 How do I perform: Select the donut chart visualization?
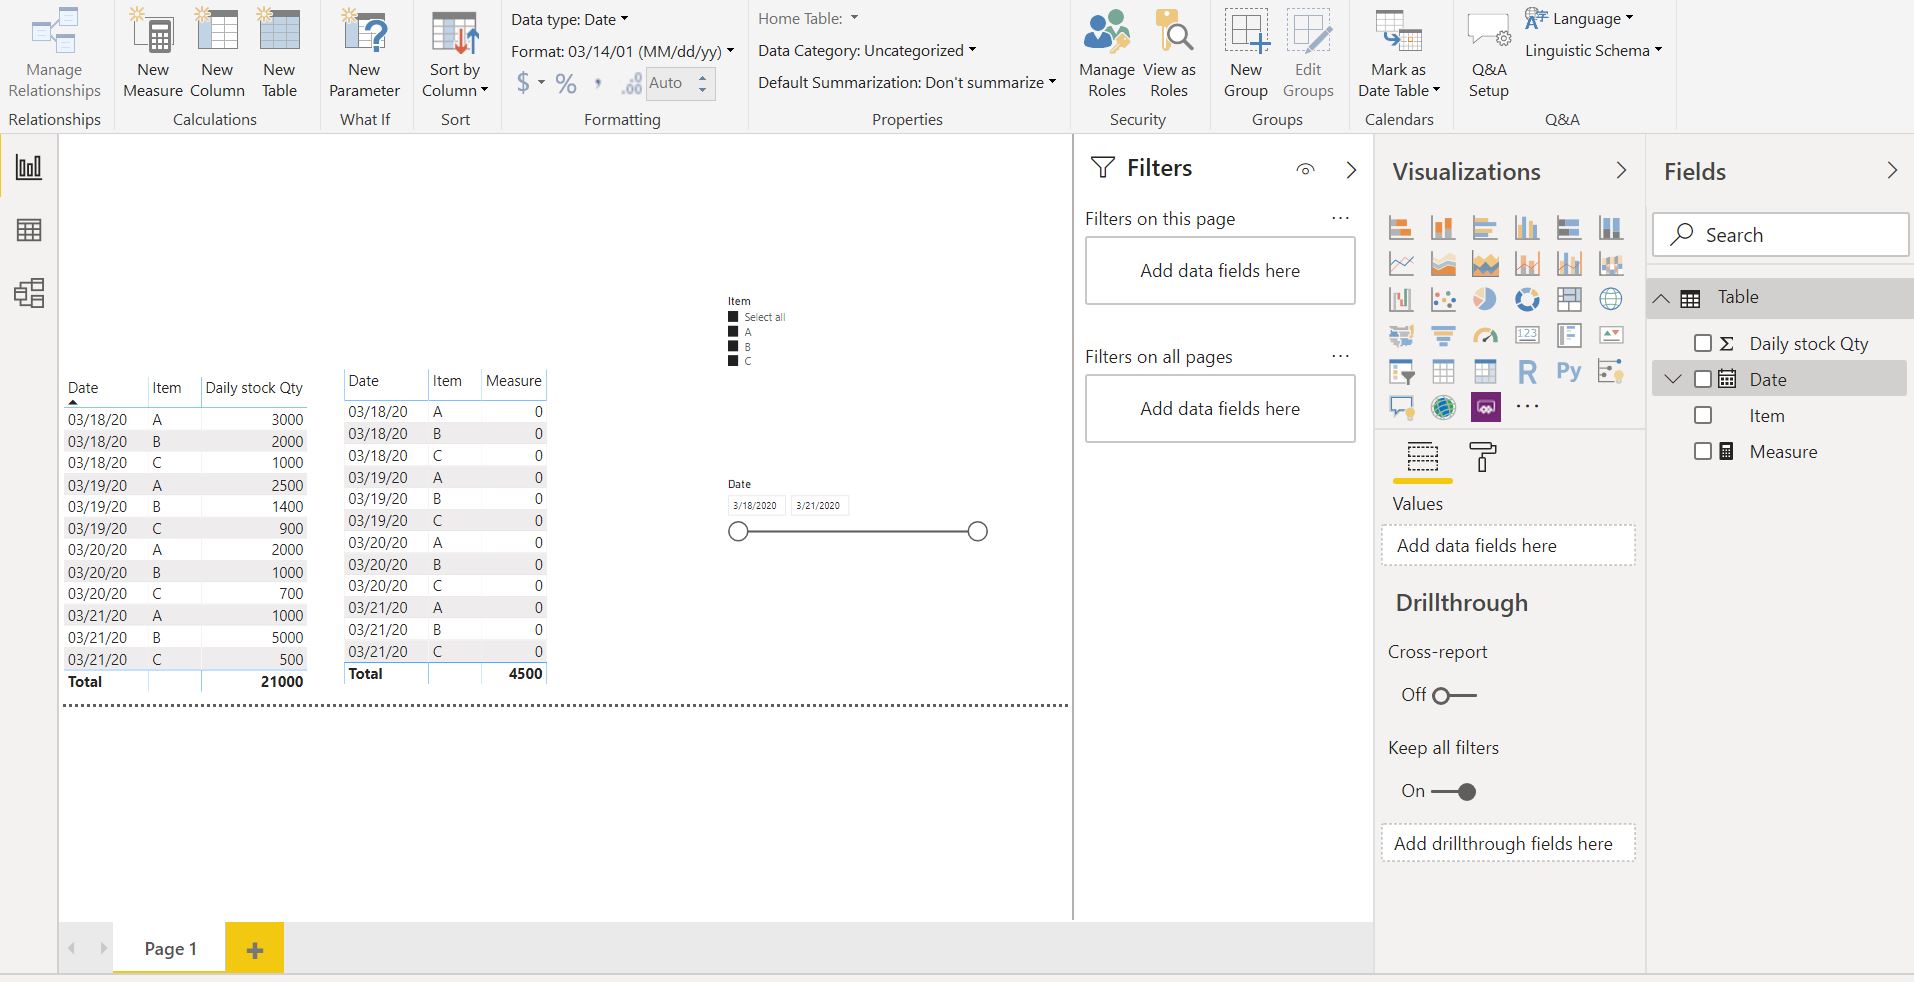[x=1527, y=299]
